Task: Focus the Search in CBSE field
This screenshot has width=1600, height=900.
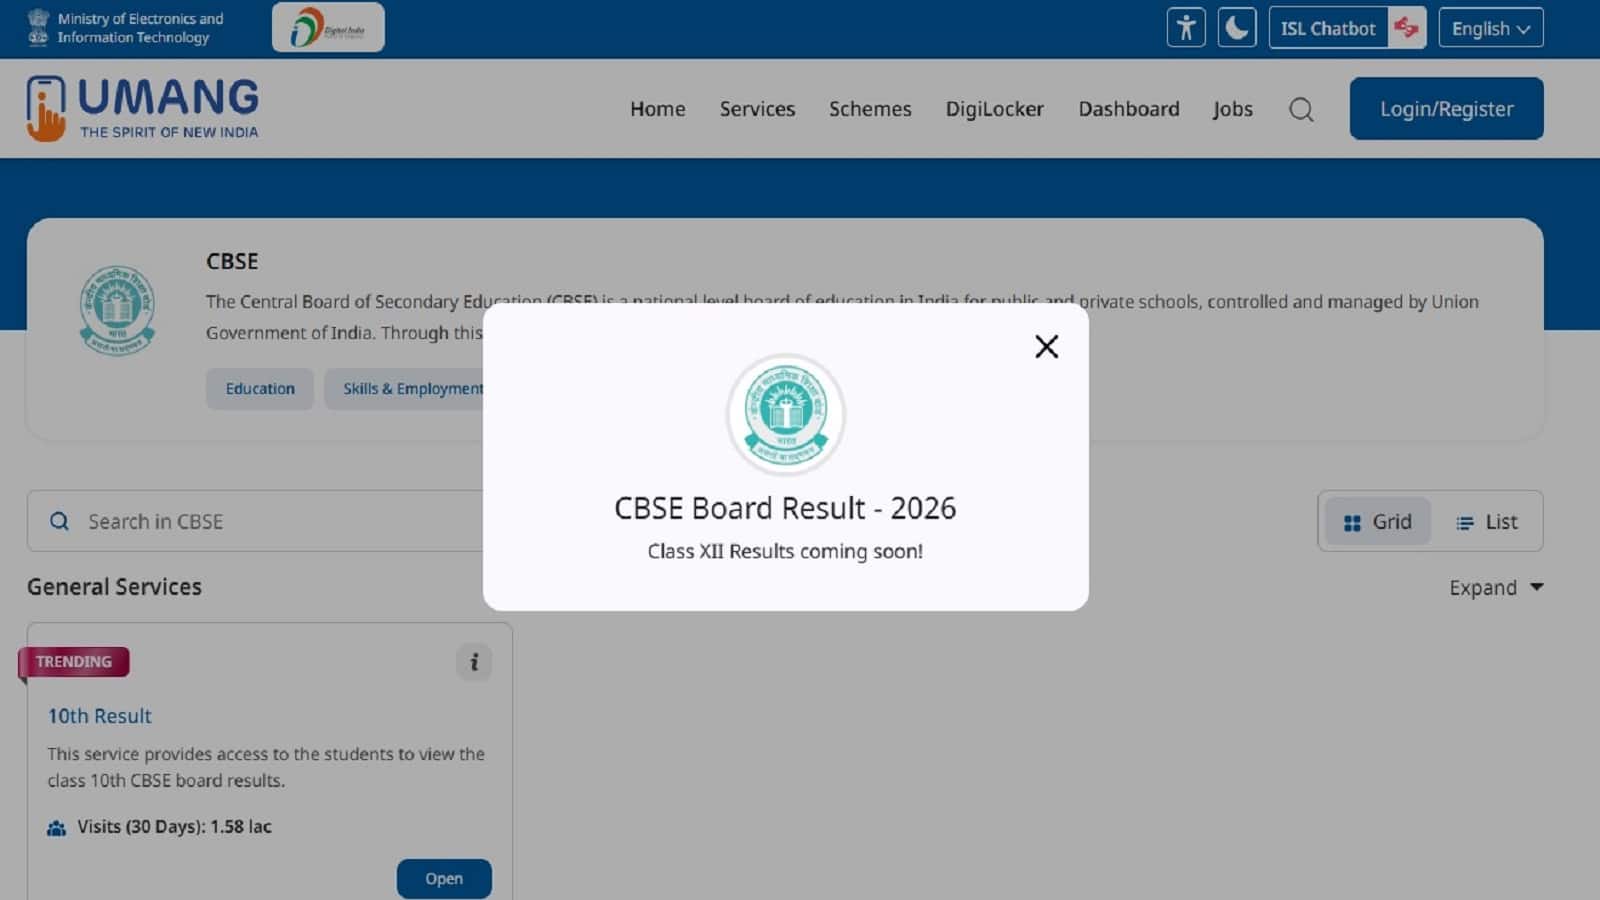Action: coord(256,521)
